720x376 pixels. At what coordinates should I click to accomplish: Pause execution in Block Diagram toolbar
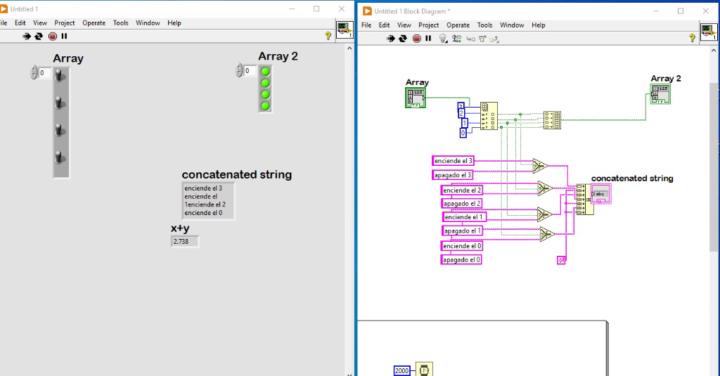(x=428, y=39)
